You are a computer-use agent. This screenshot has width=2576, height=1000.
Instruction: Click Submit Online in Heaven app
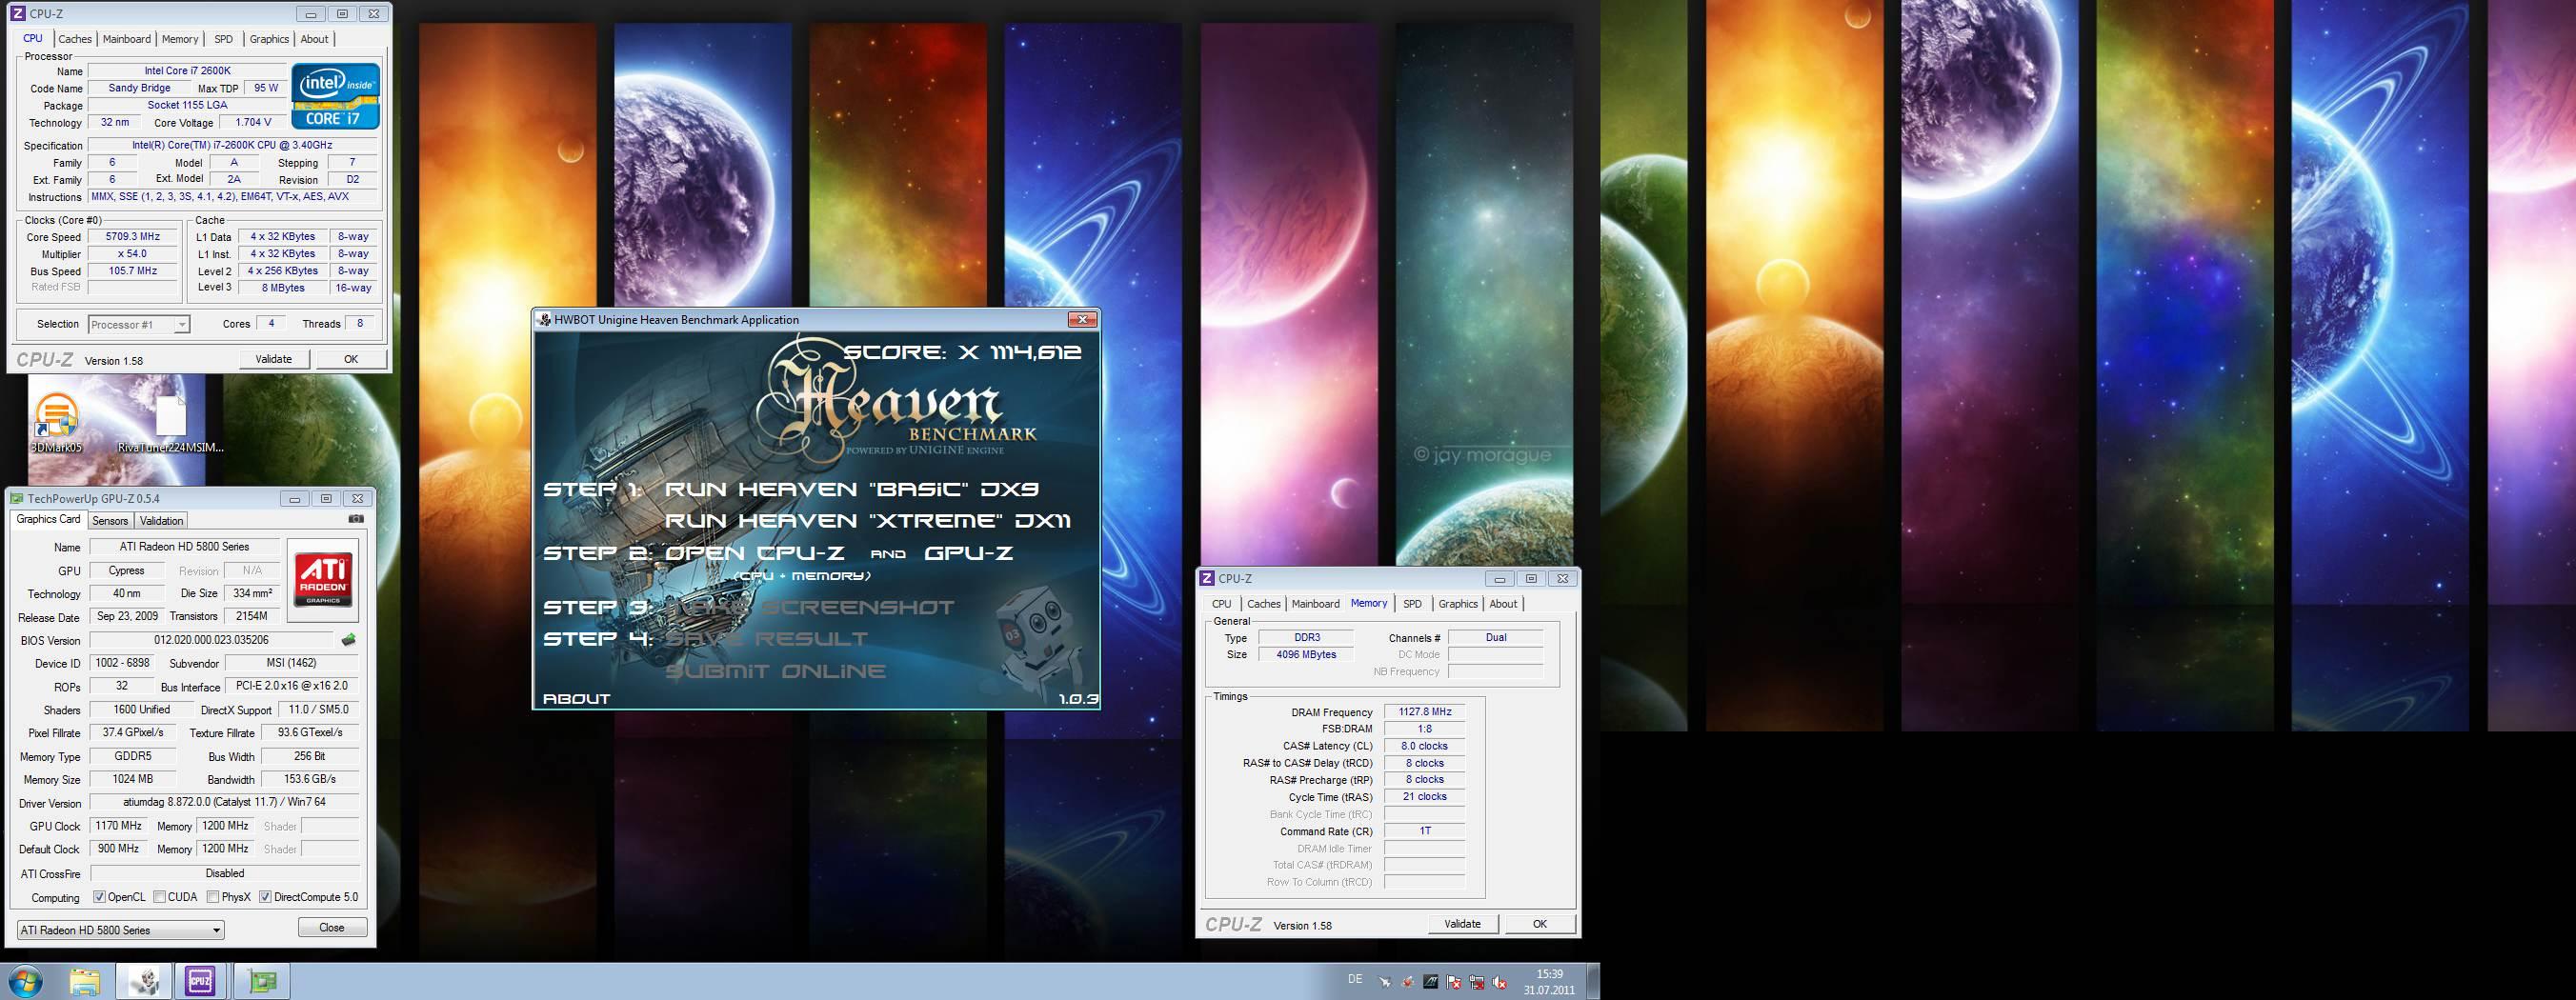775,671
